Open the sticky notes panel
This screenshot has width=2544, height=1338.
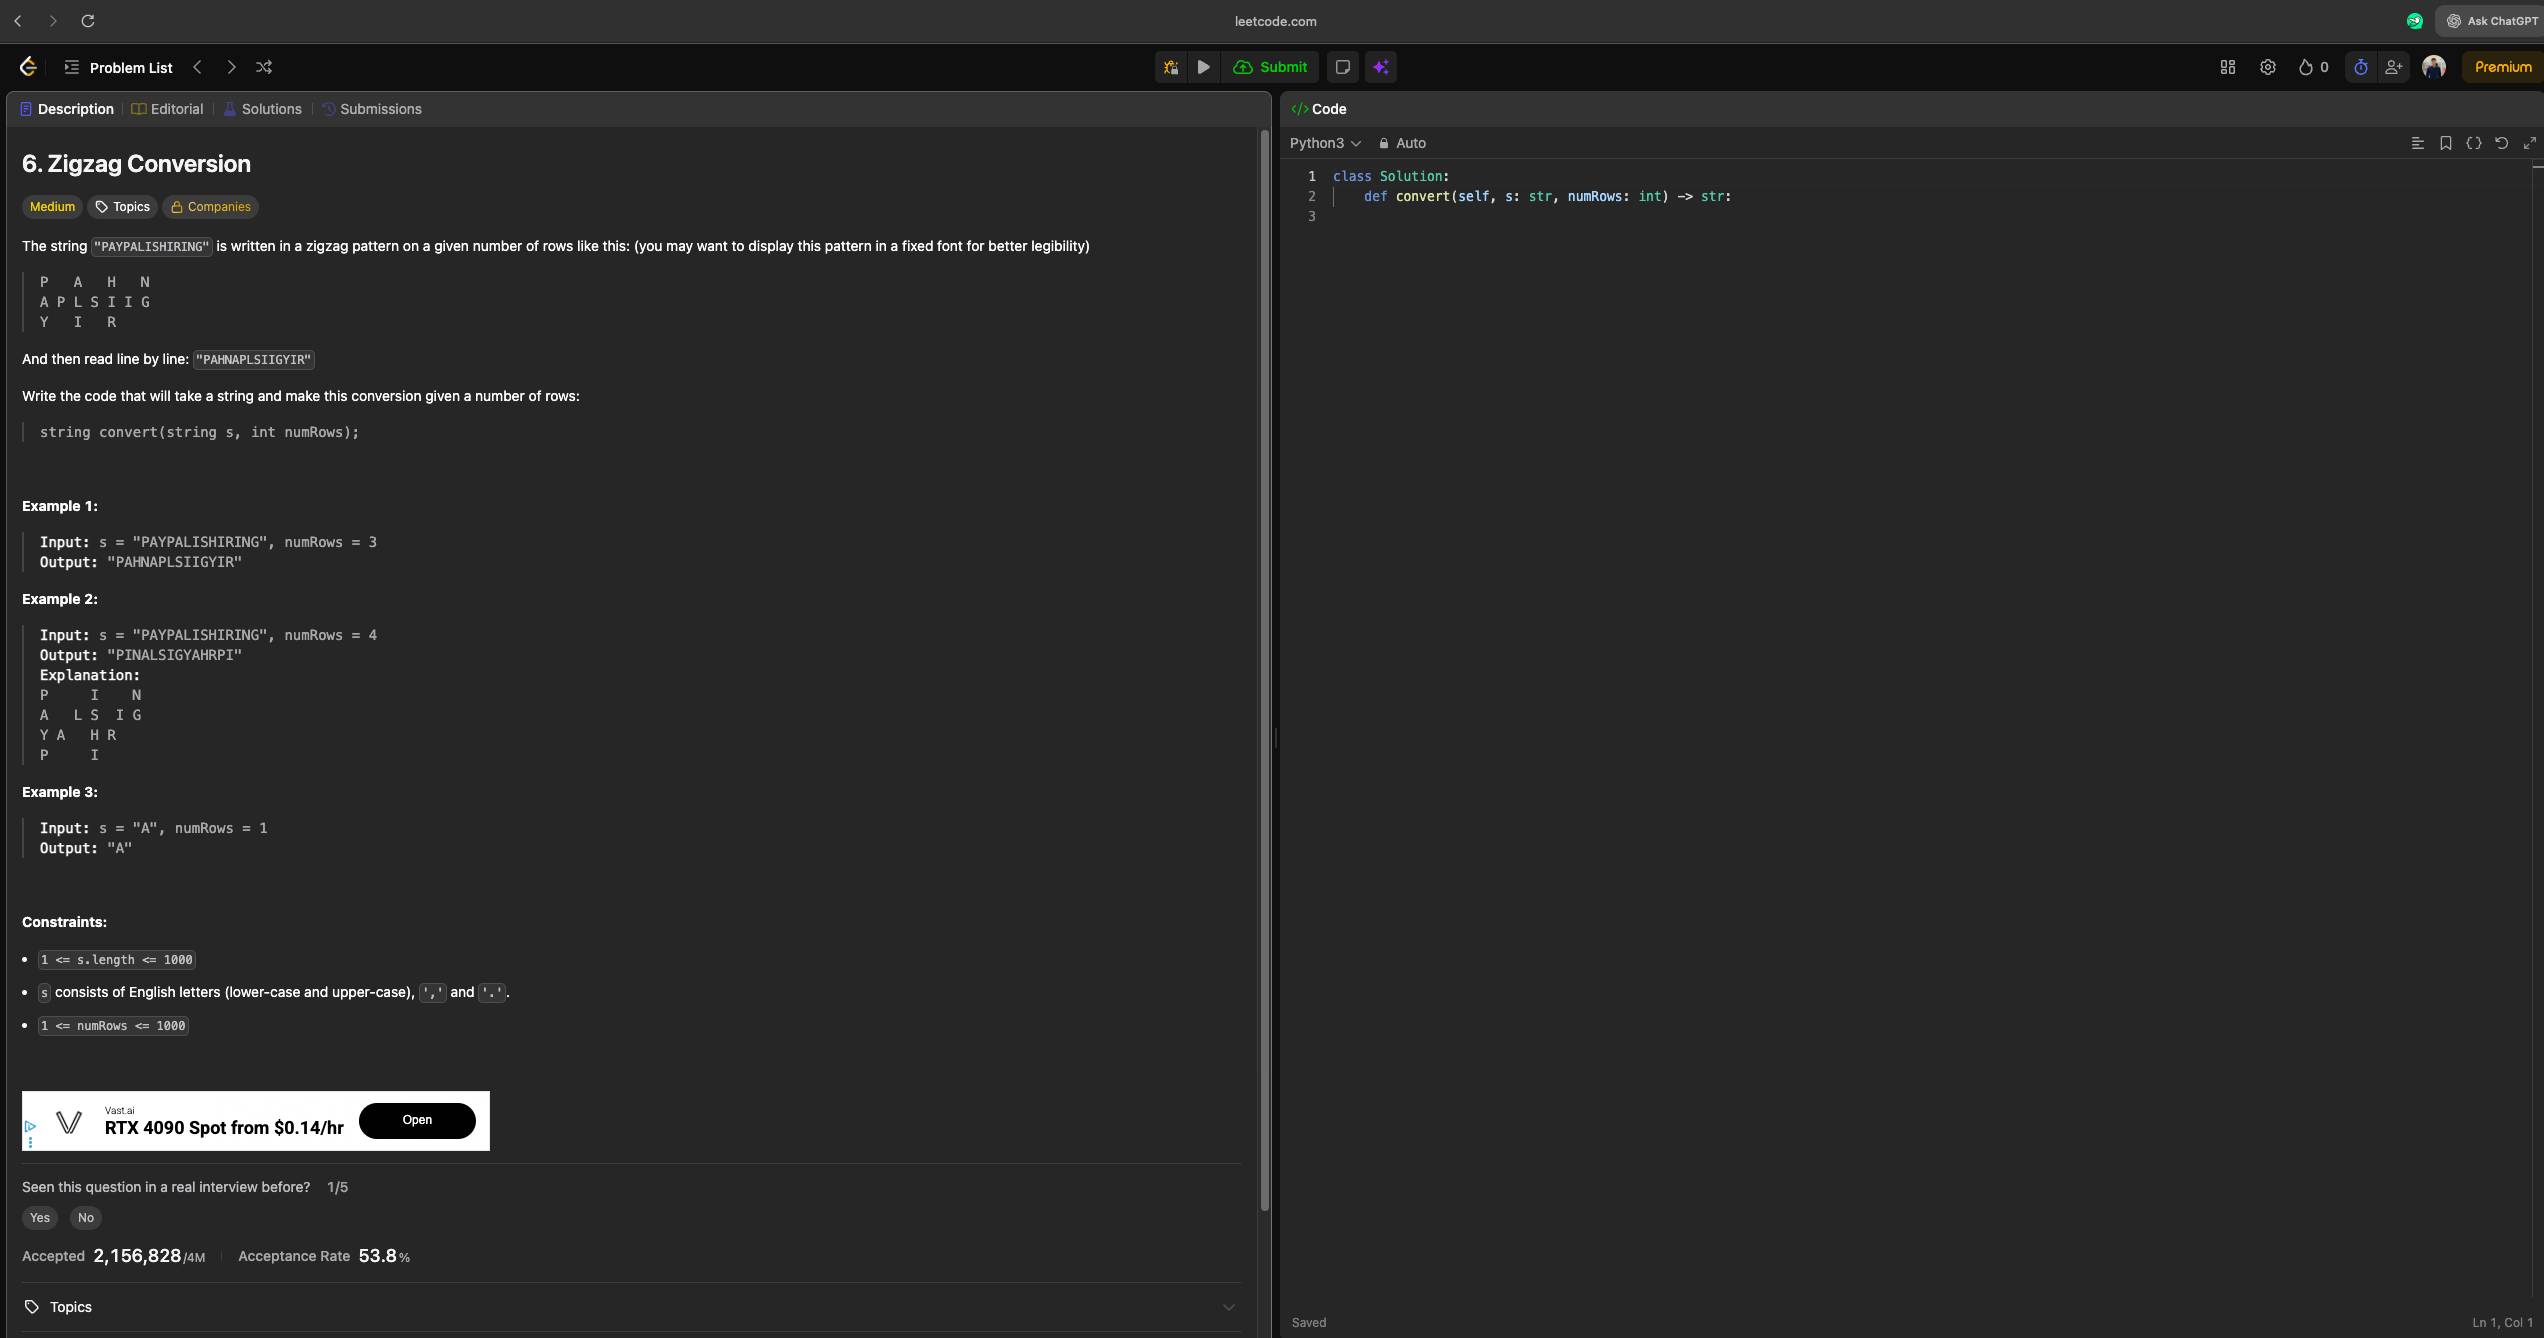point(1341,67)
